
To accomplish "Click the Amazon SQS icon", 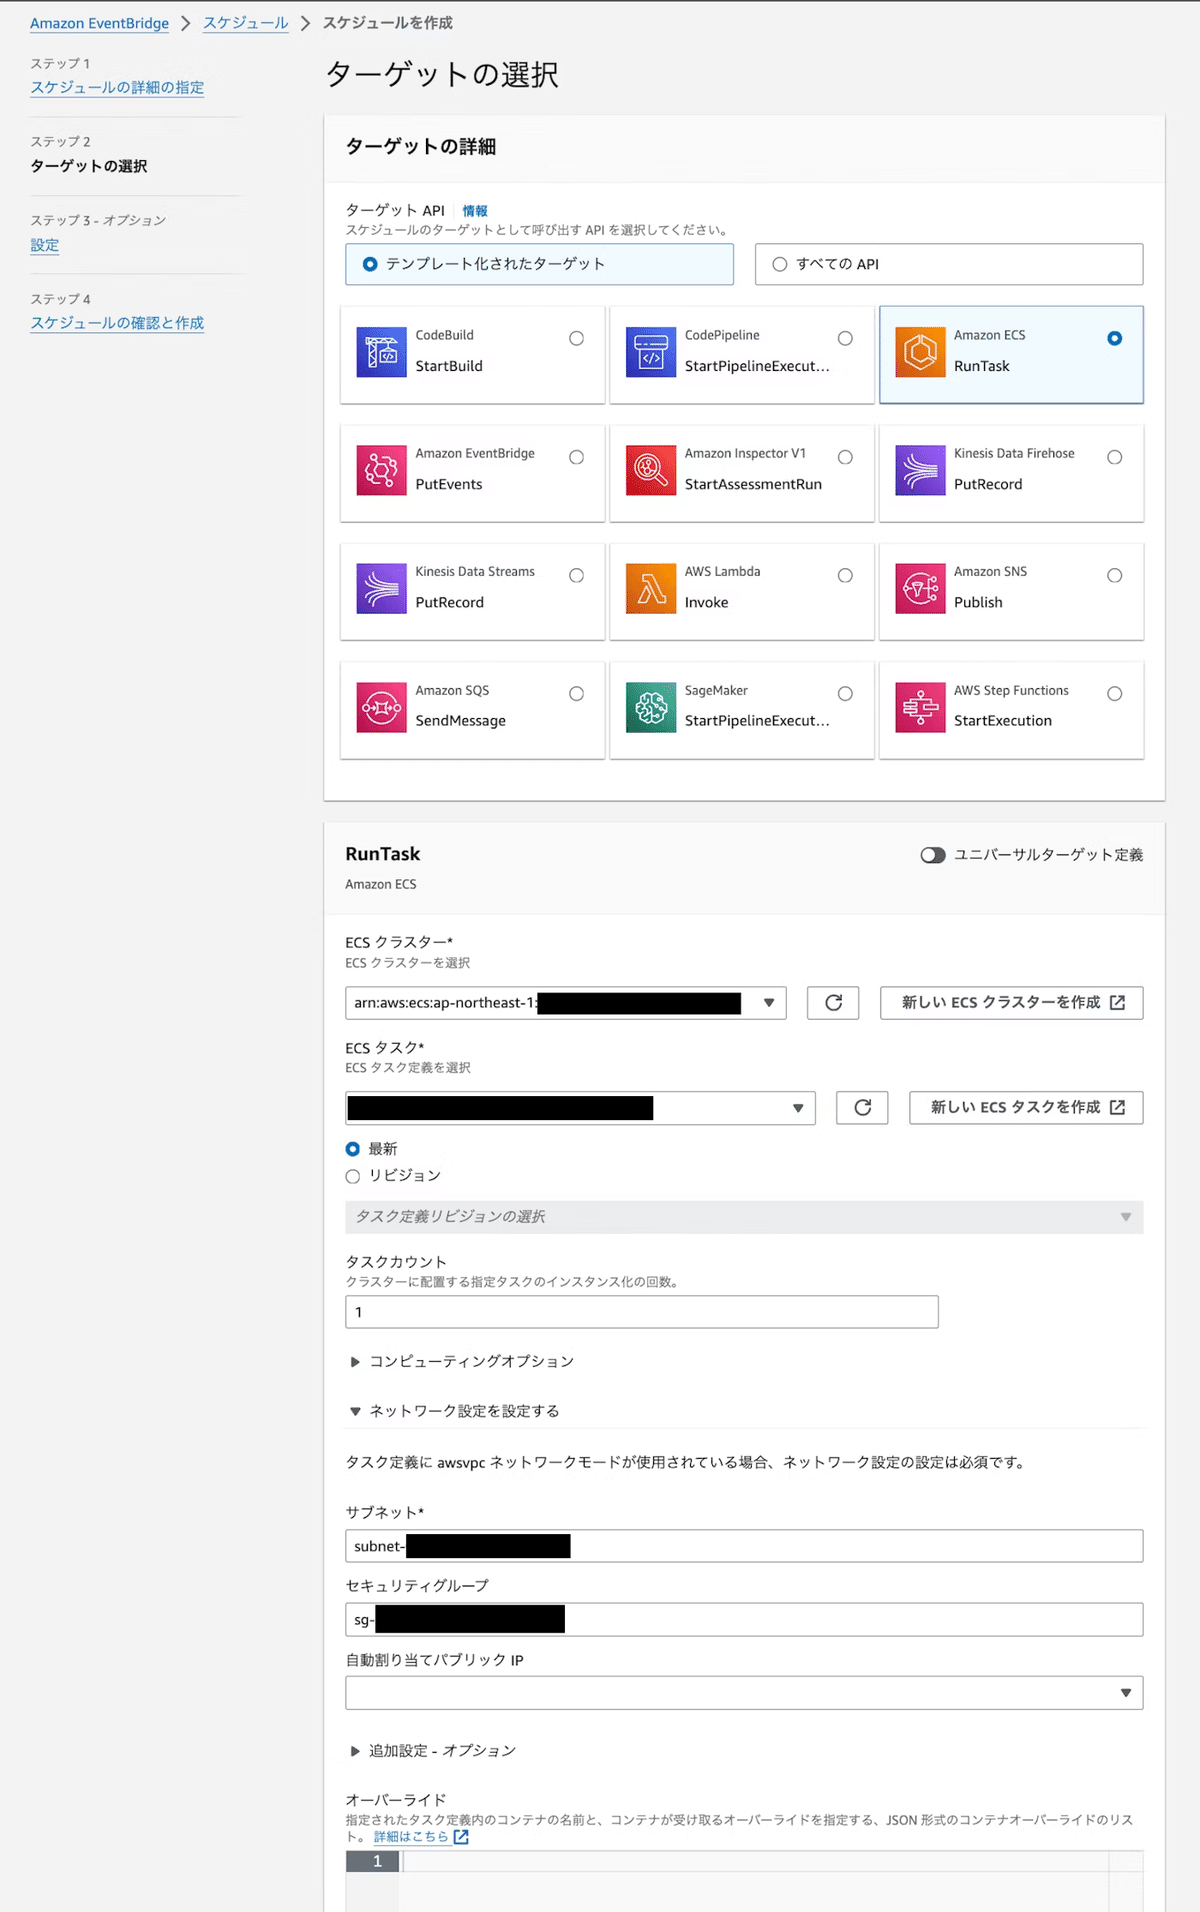I will (381, 707).
